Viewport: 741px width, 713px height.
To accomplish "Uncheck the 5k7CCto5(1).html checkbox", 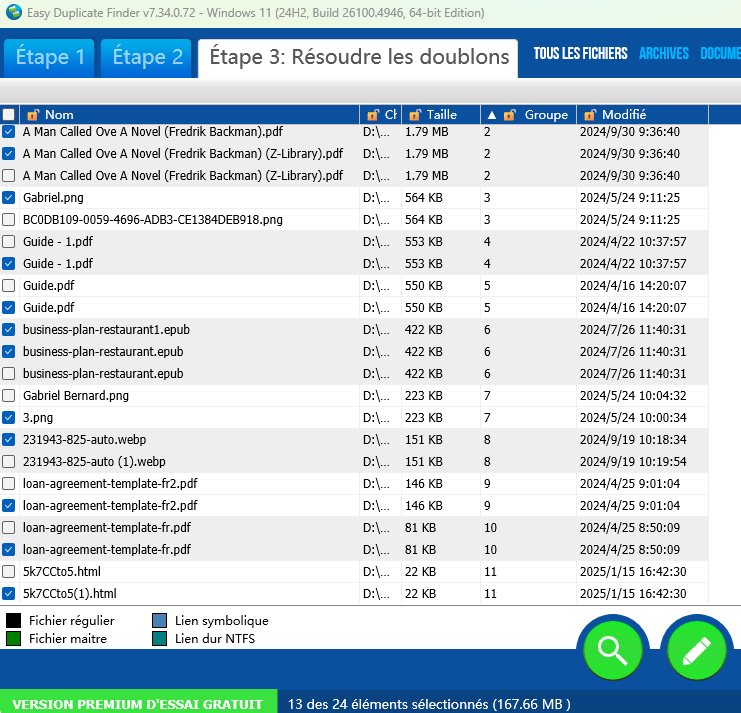I will pos(9,593).
